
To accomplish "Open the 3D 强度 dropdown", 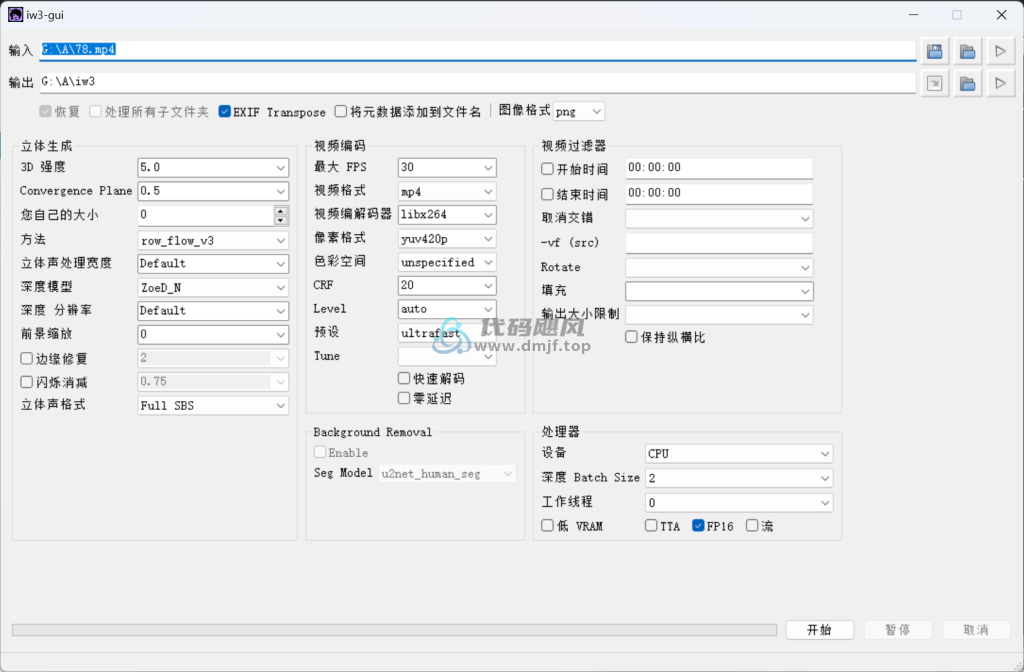I will [x=213, y=168].
